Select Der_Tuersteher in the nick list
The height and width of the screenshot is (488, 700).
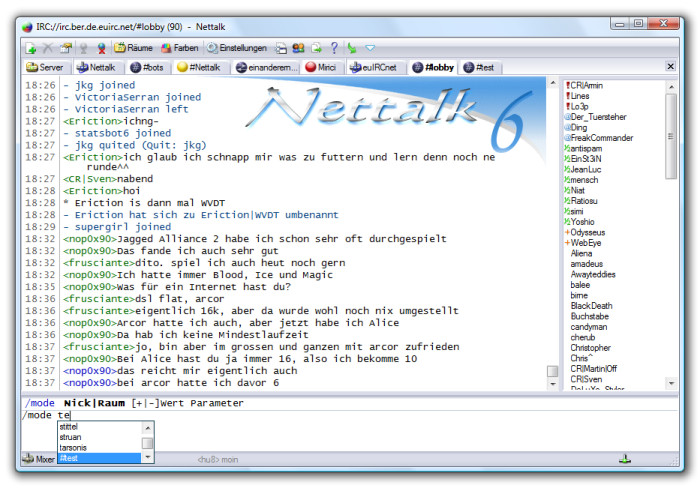[x=596, y=117]
